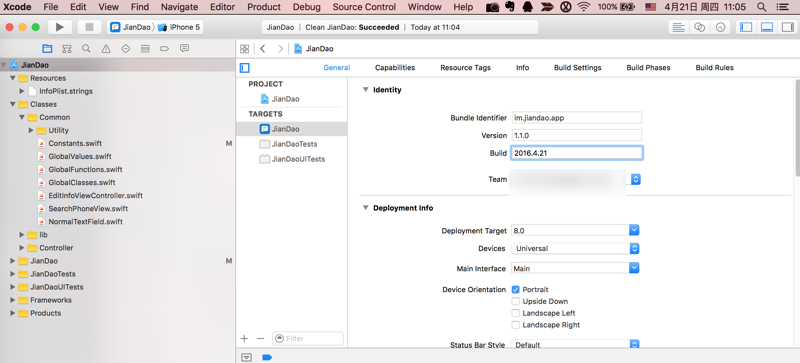Open the Report navigator speech bubble icon

point(185,49)
